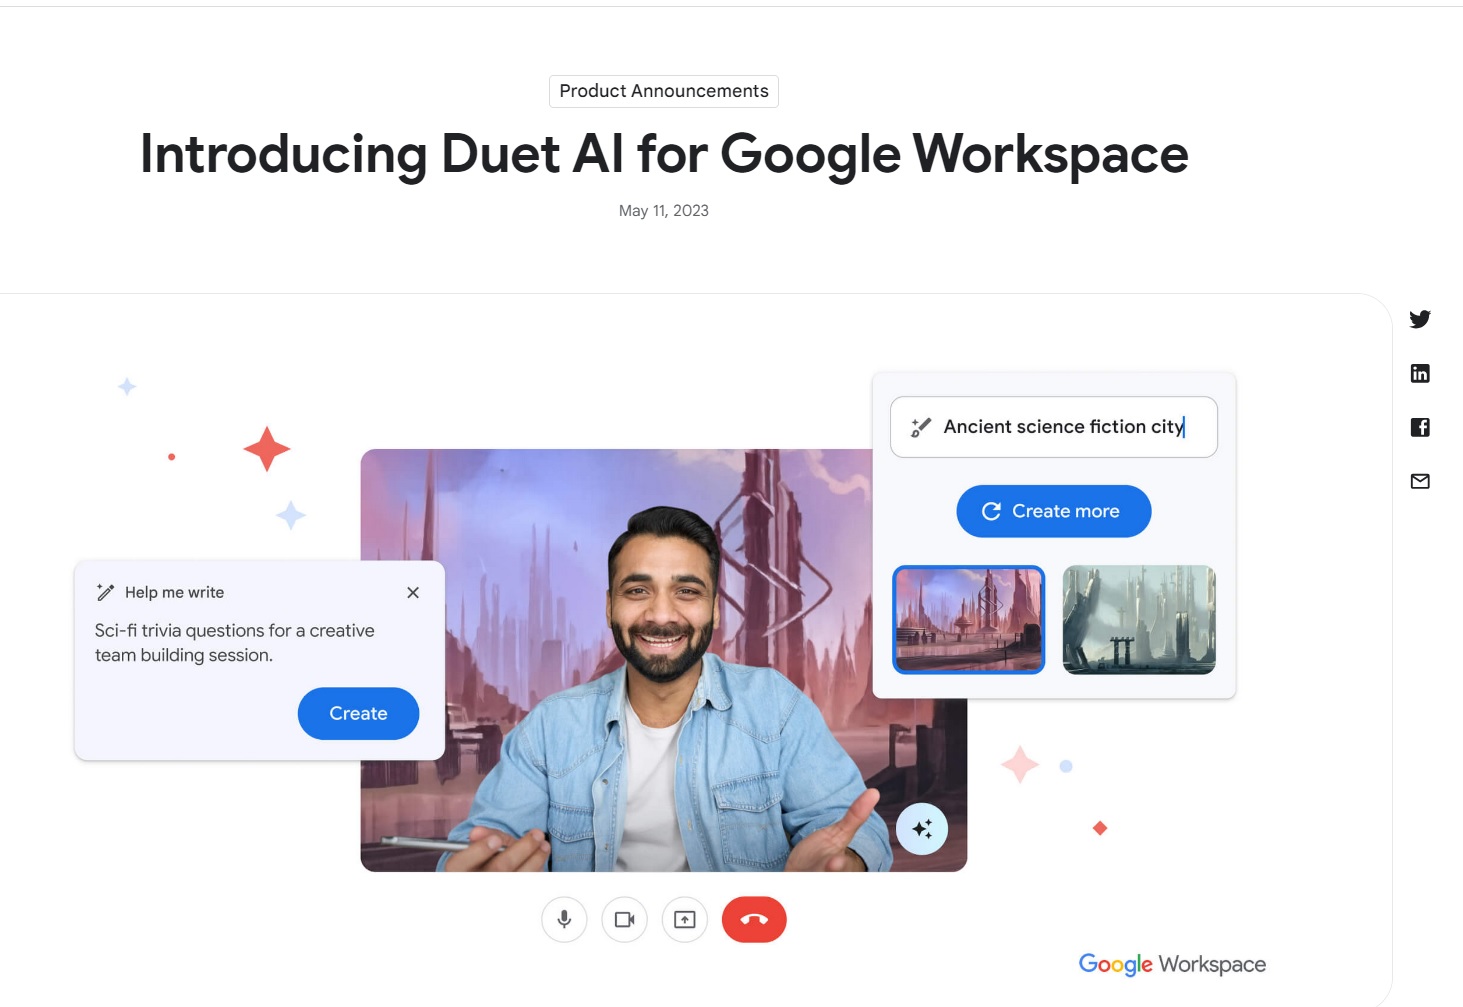1463x1007 pixels.
Task: Select the highlighted sci-fi city thumbnail
Action: pyautogui.click(x=968, y=620)
